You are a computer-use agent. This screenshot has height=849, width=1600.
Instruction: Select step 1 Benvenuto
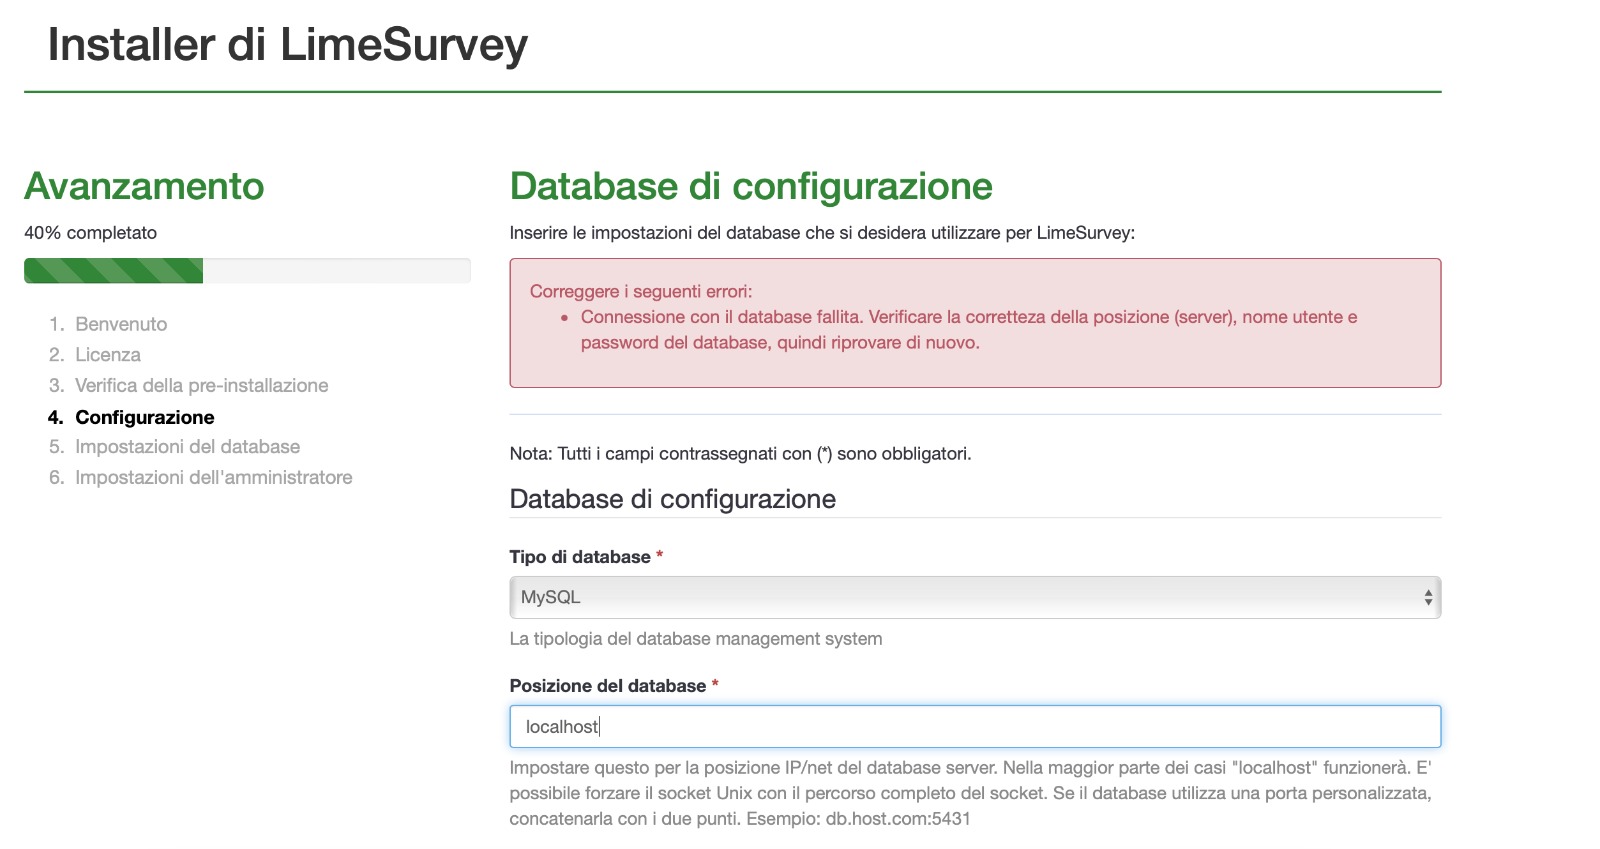tap(121, 324)
